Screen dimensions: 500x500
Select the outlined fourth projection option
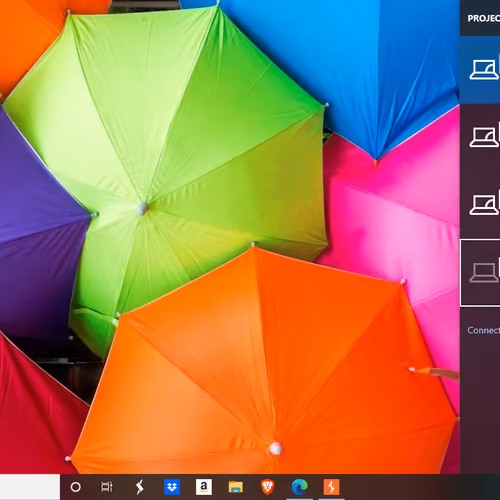coord(480,272)
